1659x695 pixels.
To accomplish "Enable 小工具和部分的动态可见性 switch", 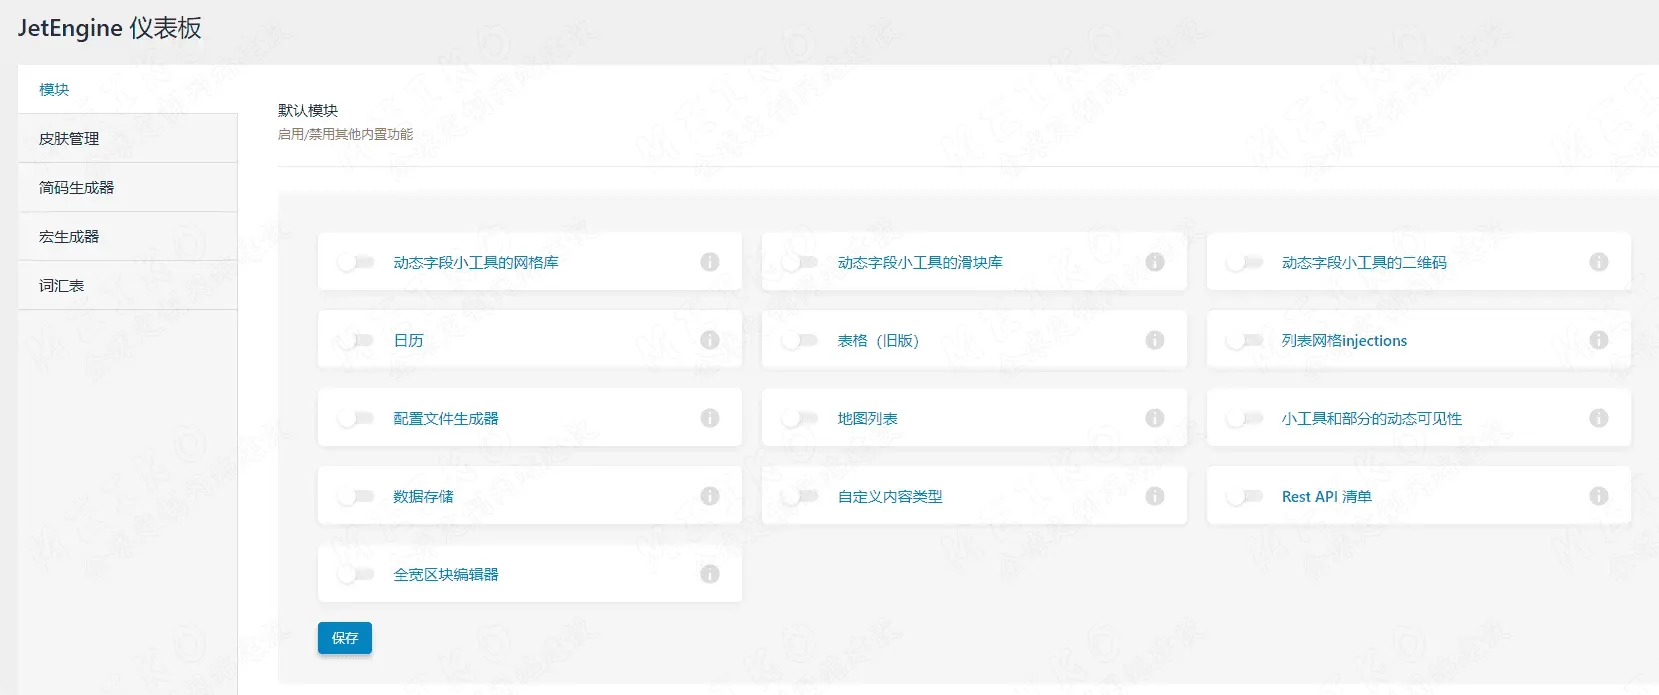I will point(1244,419).
